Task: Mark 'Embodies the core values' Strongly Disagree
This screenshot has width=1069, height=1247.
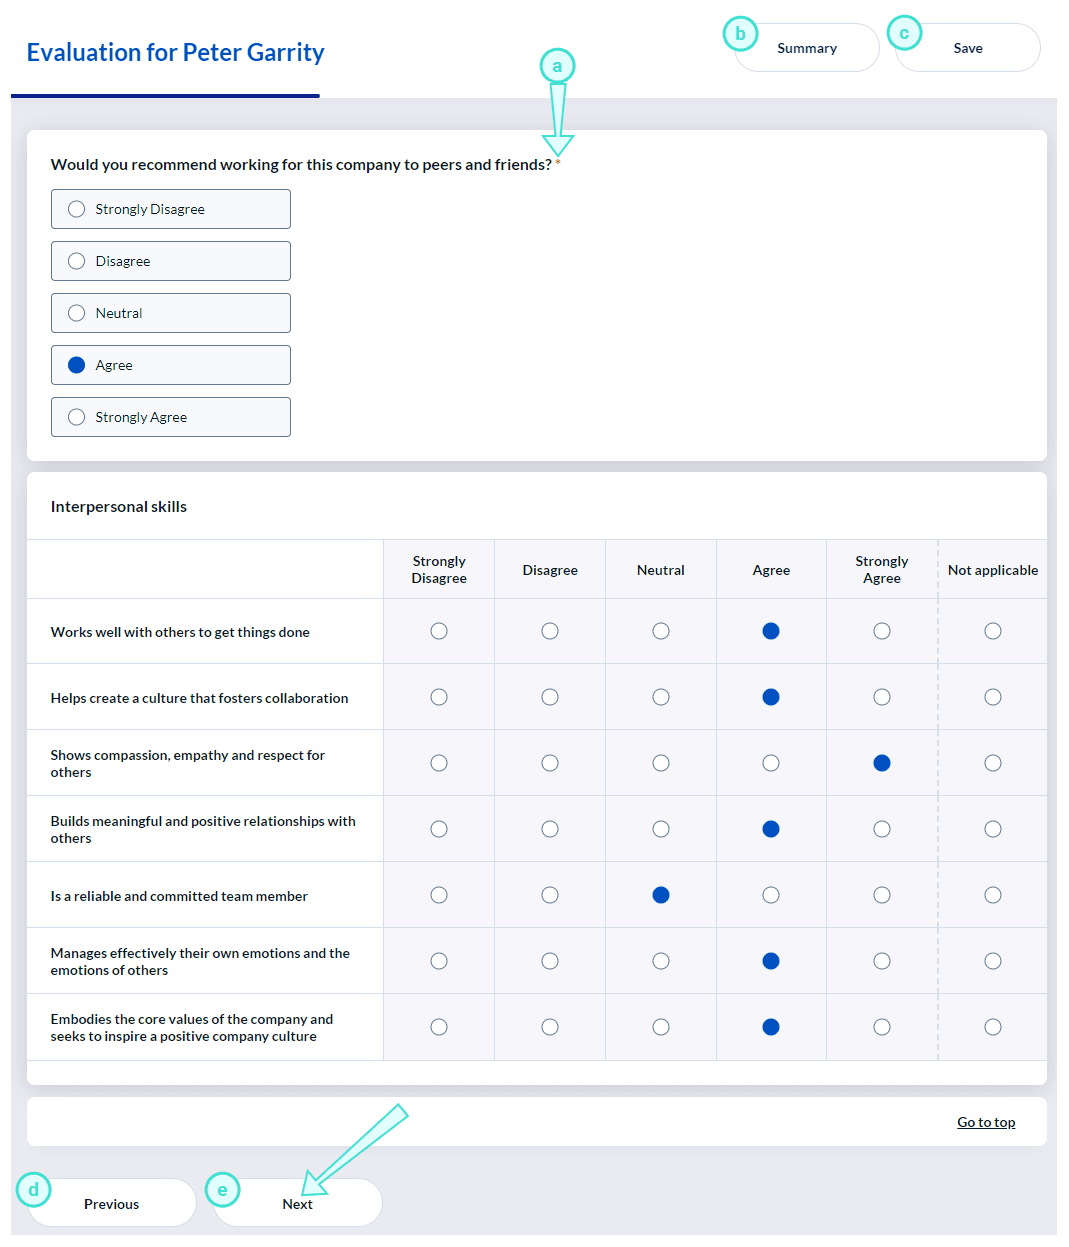Action: click(438, 1027)
